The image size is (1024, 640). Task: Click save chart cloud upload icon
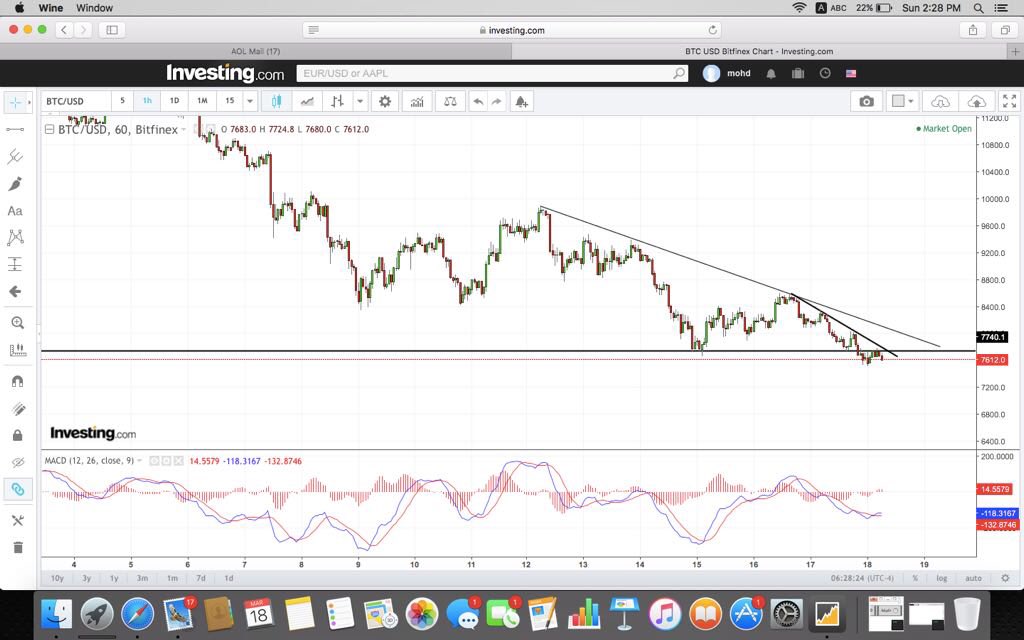(x=976, y=101)
